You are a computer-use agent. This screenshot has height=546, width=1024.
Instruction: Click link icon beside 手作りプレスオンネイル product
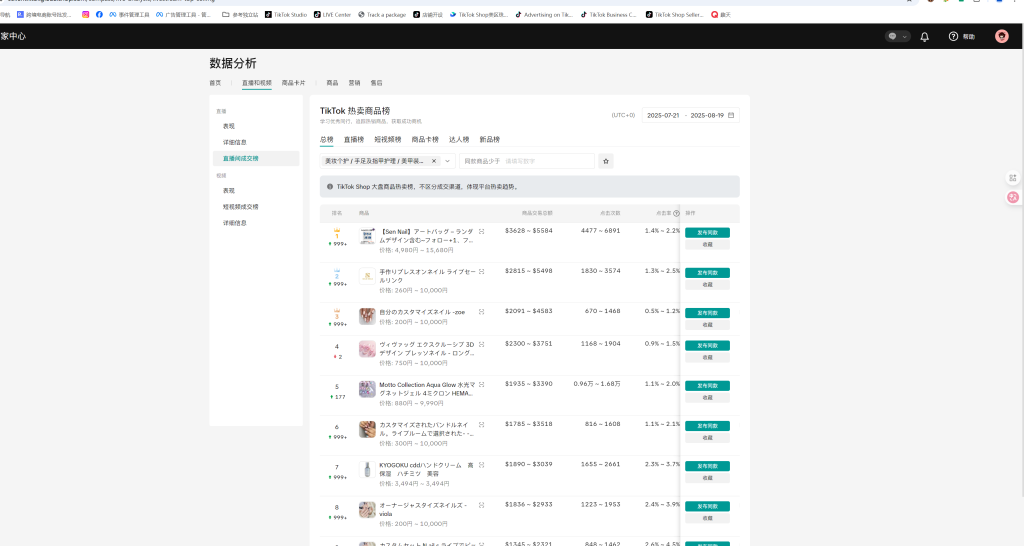point(481,272)
